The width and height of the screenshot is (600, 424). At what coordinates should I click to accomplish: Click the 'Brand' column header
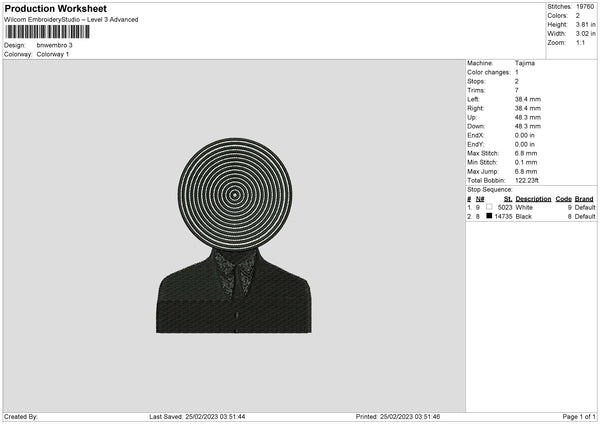pos(584,199)
